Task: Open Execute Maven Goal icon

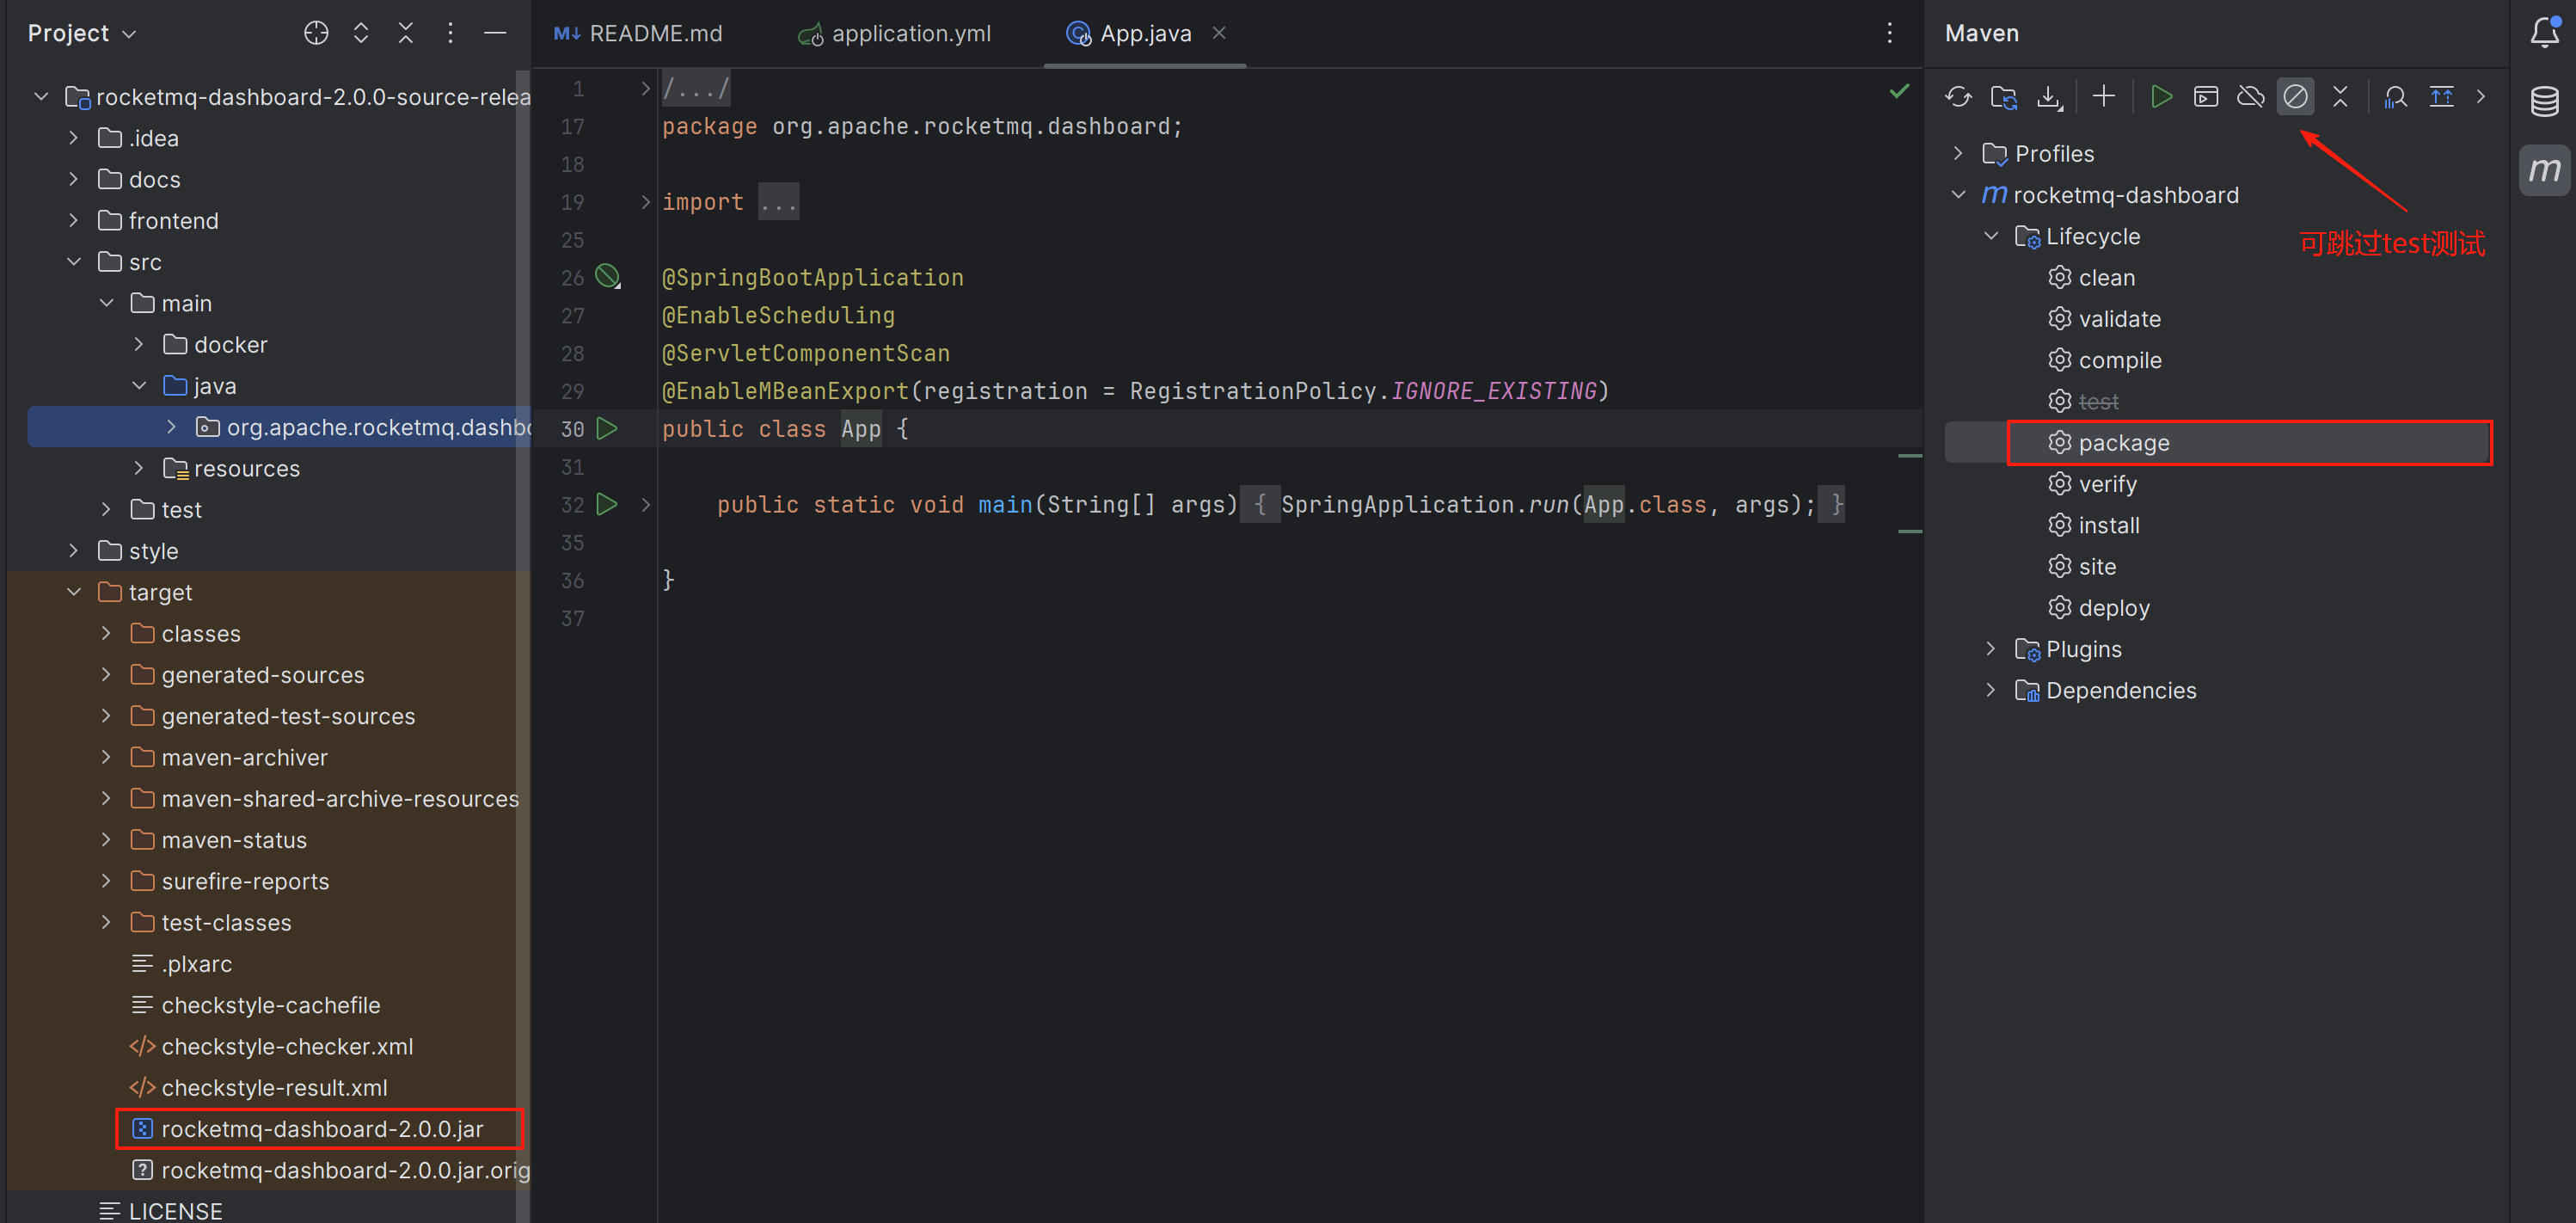Action: pyautogui.click(x=2206, y=97)
